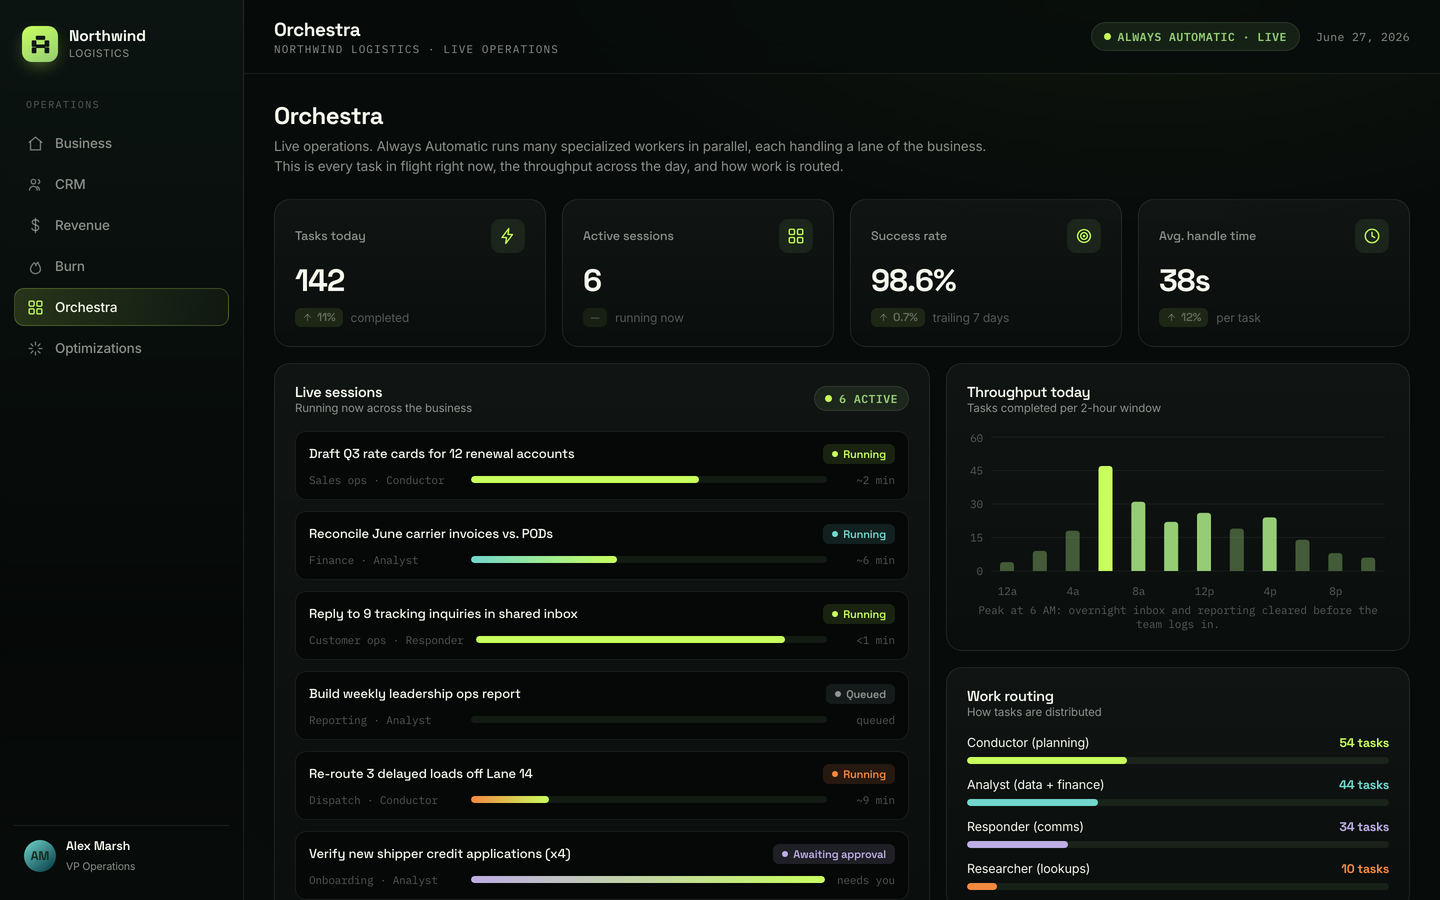Open Verify new shipper credit applications (x4)
1440x900 pixels.
[x=602, y=866]
